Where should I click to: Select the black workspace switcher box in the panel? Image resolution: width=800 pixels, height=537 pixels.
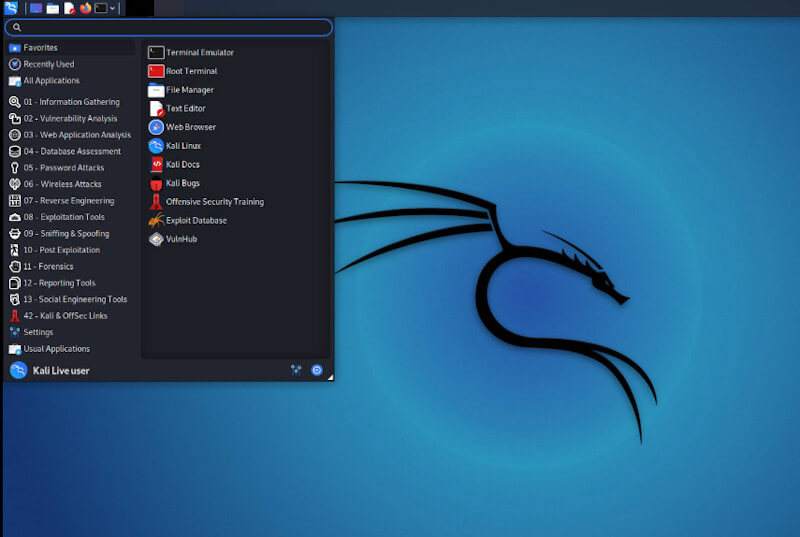tap(140, 8)
